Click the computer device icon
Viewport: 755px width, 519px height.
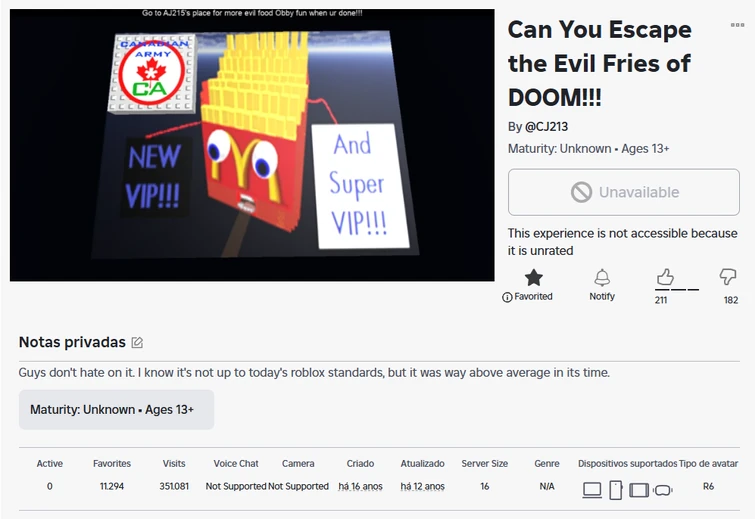592,490
